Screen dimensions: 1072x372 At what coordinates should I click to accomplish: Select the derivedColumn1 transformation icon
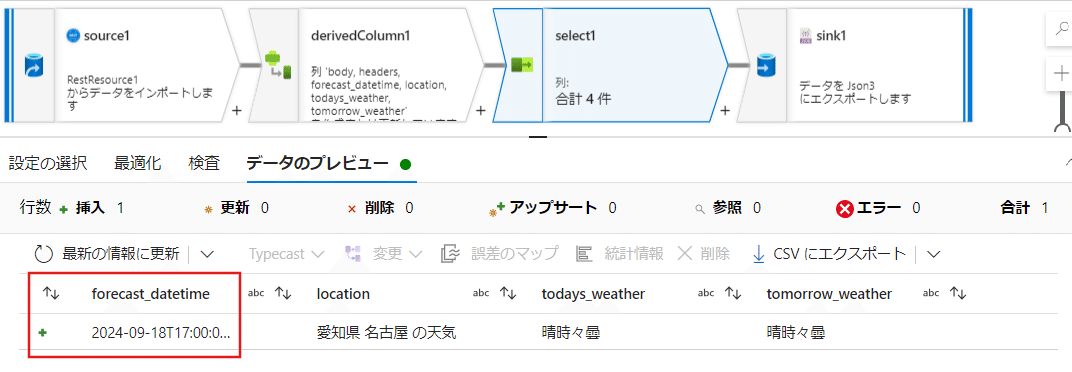(x=279, y=65)
